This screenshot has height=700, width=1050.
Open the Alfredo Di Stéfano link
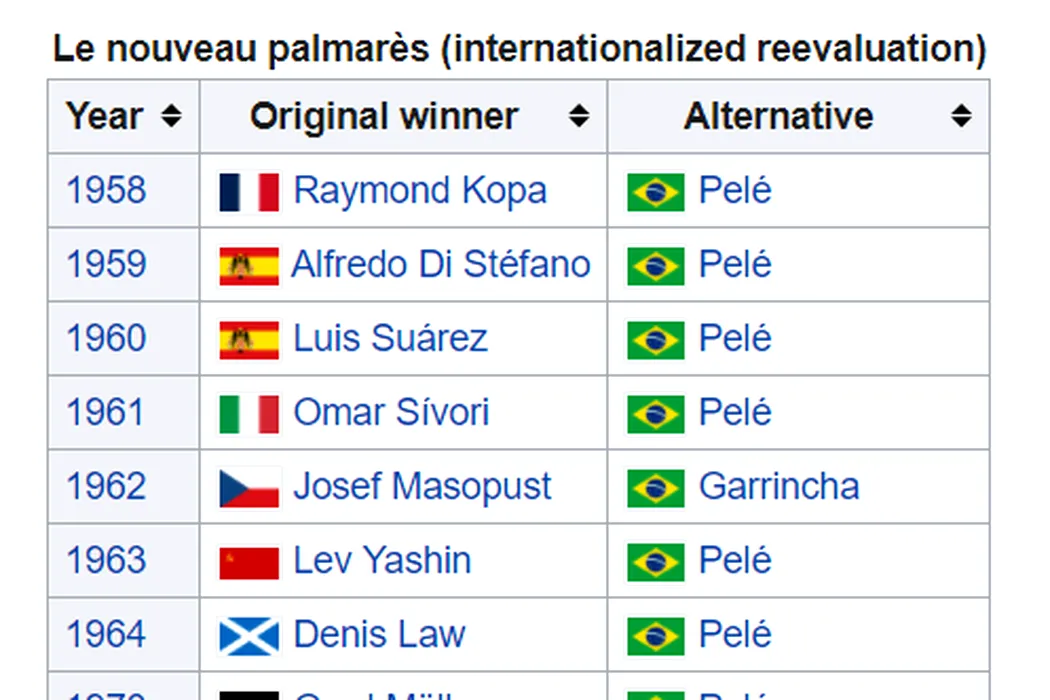[x=441, y=264]
